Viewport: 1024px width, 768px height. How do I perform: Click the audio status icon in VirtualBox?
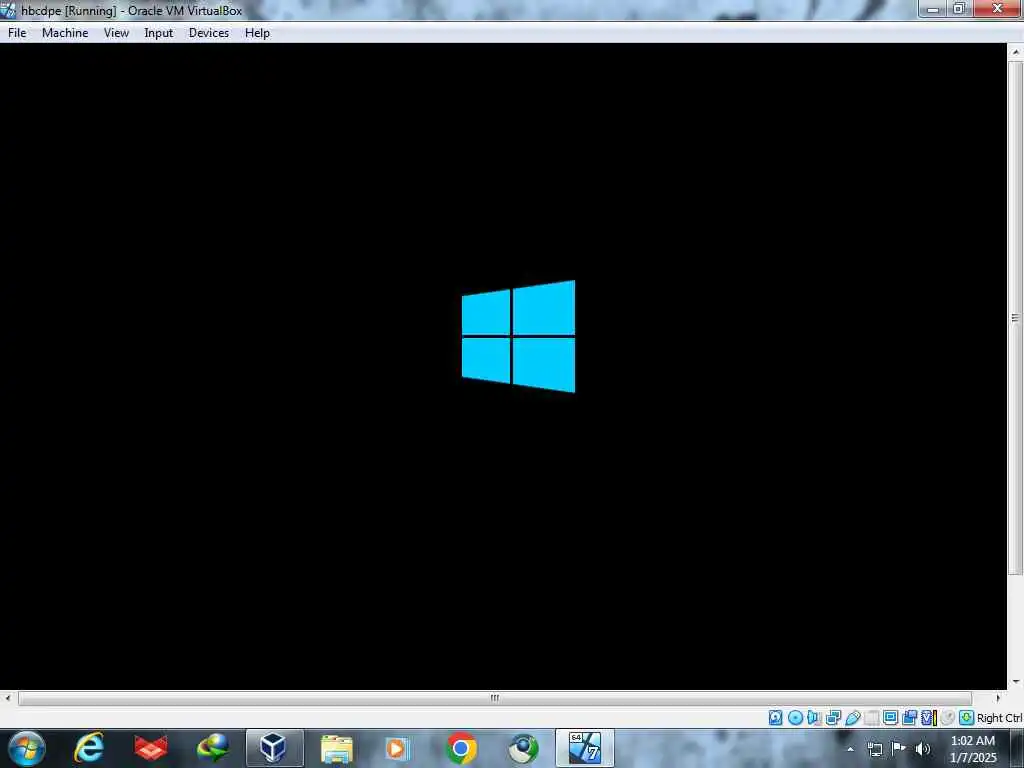[814, 718]
